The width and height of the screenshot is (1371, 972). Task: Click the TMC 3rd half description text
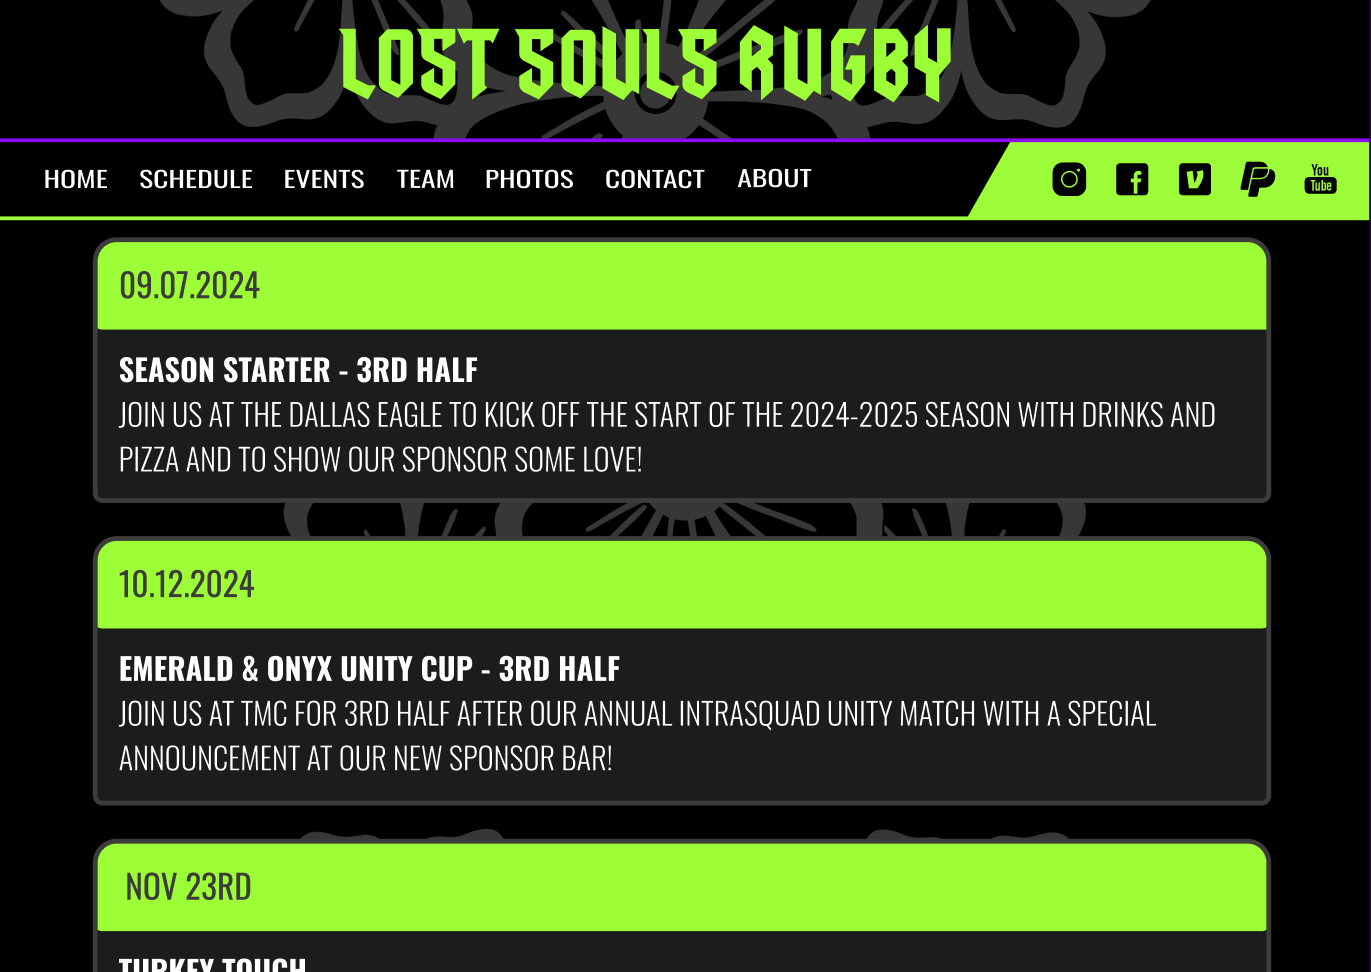click(637, 736)
